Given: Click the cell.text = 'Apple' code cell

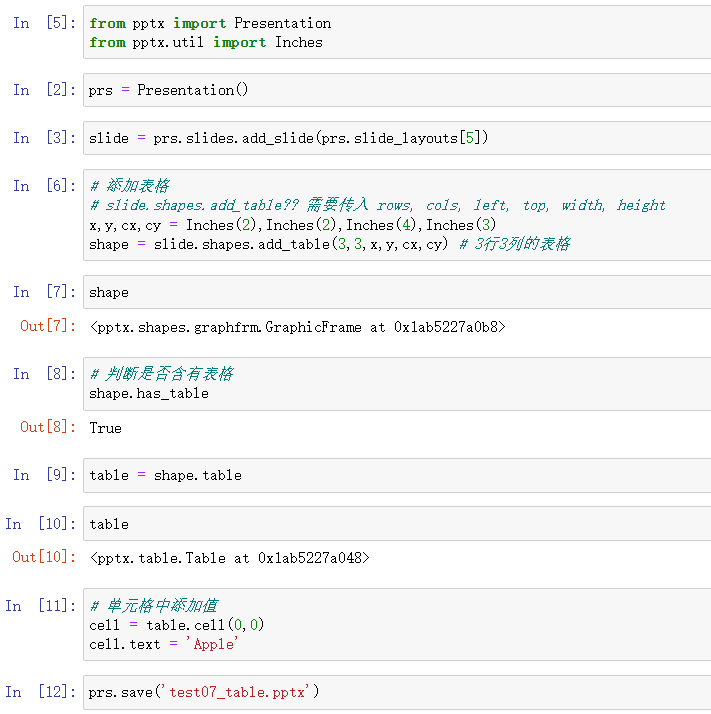Looking at the screenshot, I should coord(397,625).
